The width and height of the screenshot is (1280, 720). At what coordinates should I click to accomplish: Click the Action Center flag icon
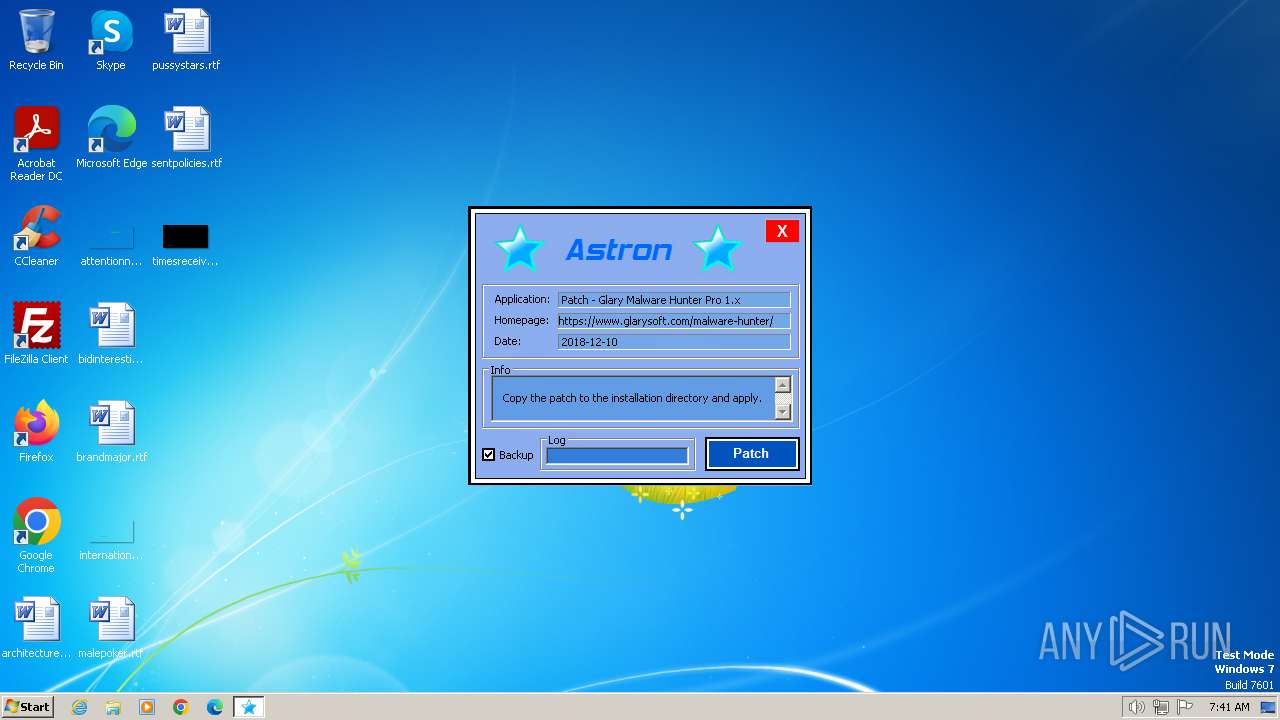(x=1185, y=707)
